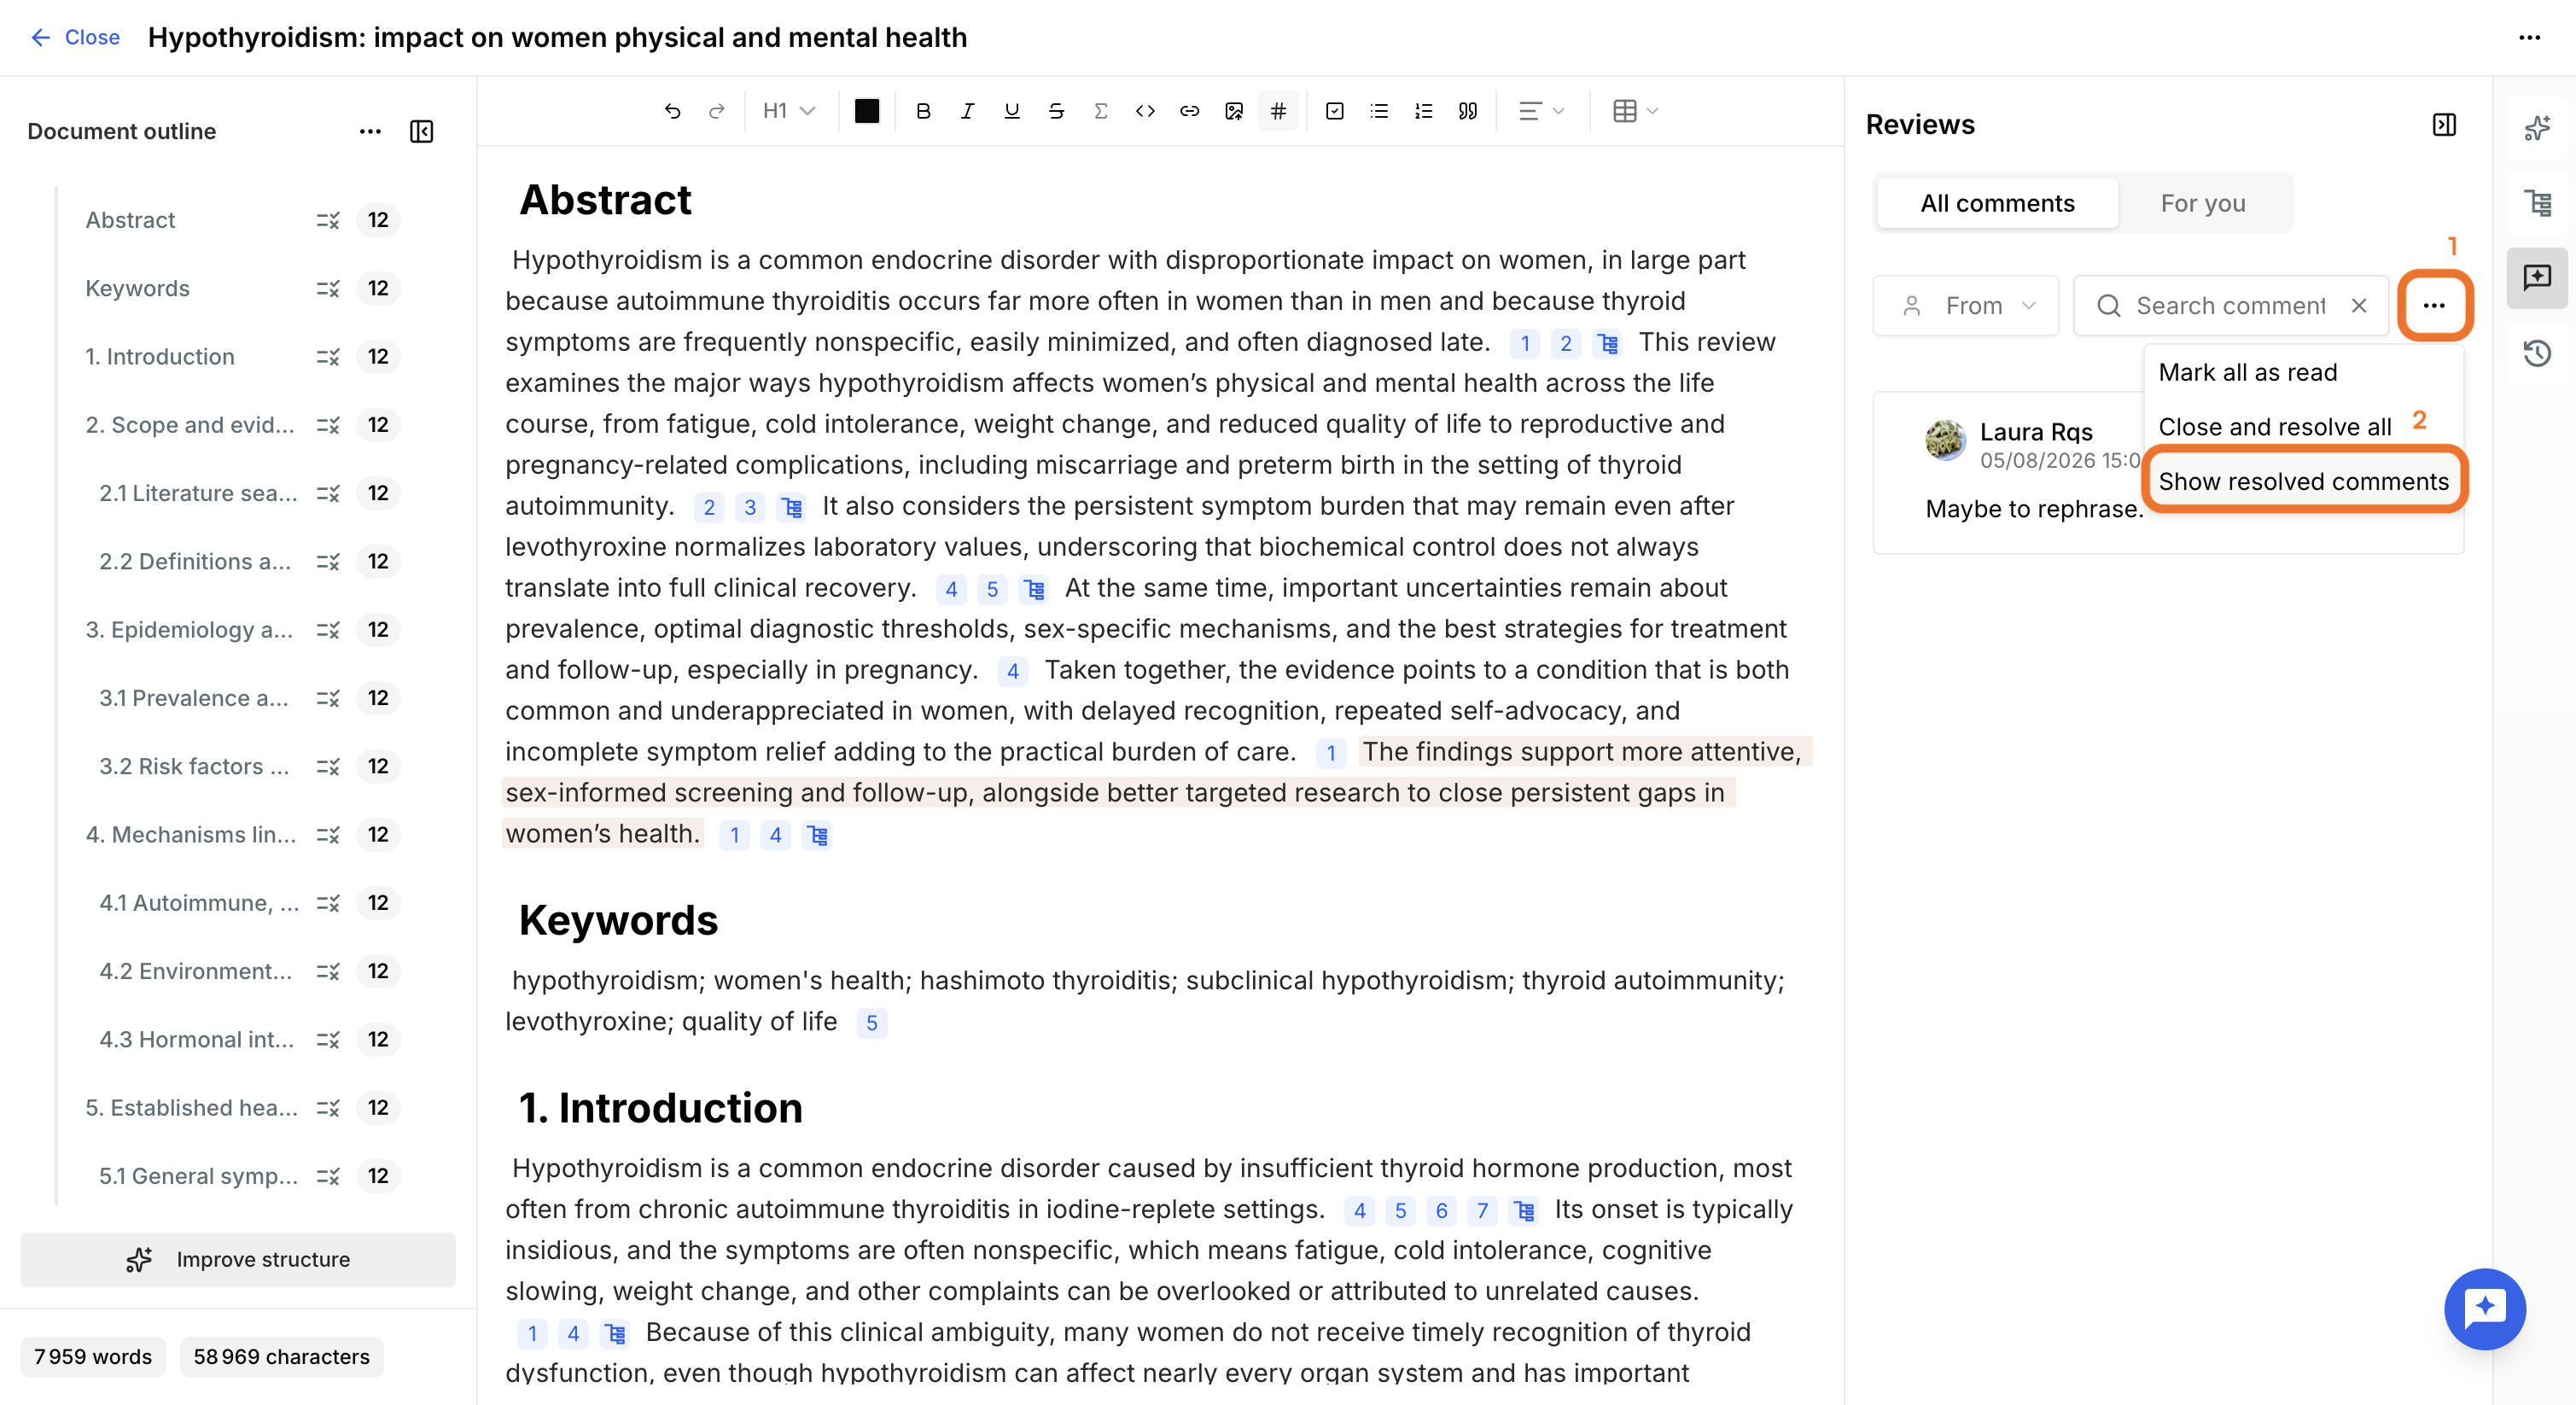Toggle bold formatting

pyautogui.click(x=923, y=111)
